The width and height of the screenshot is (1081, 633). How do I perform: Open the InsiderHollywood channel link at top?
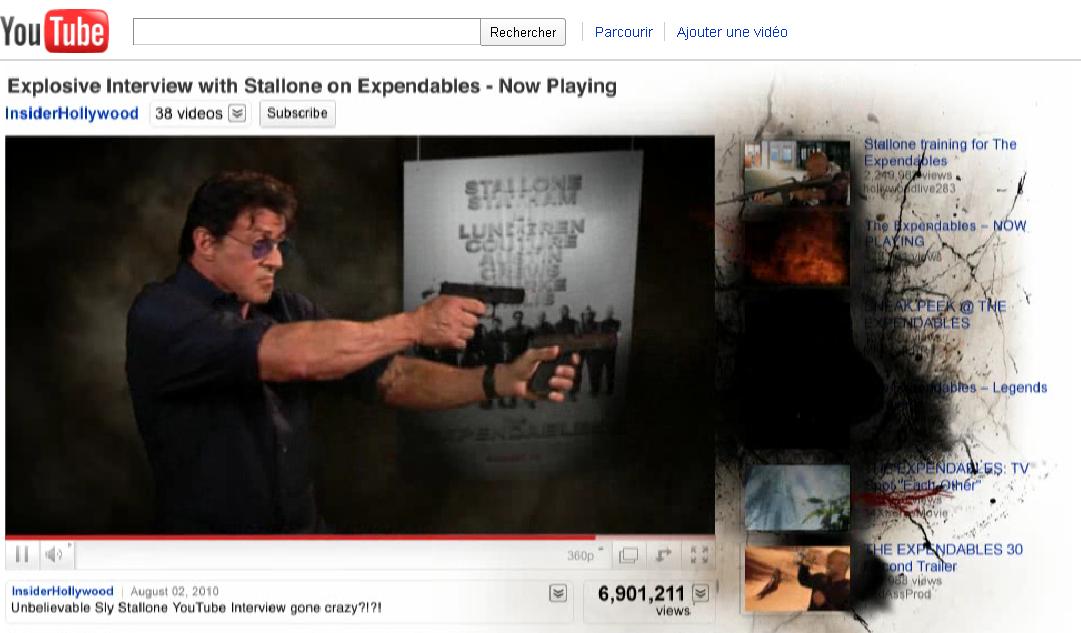pos(72,113)
